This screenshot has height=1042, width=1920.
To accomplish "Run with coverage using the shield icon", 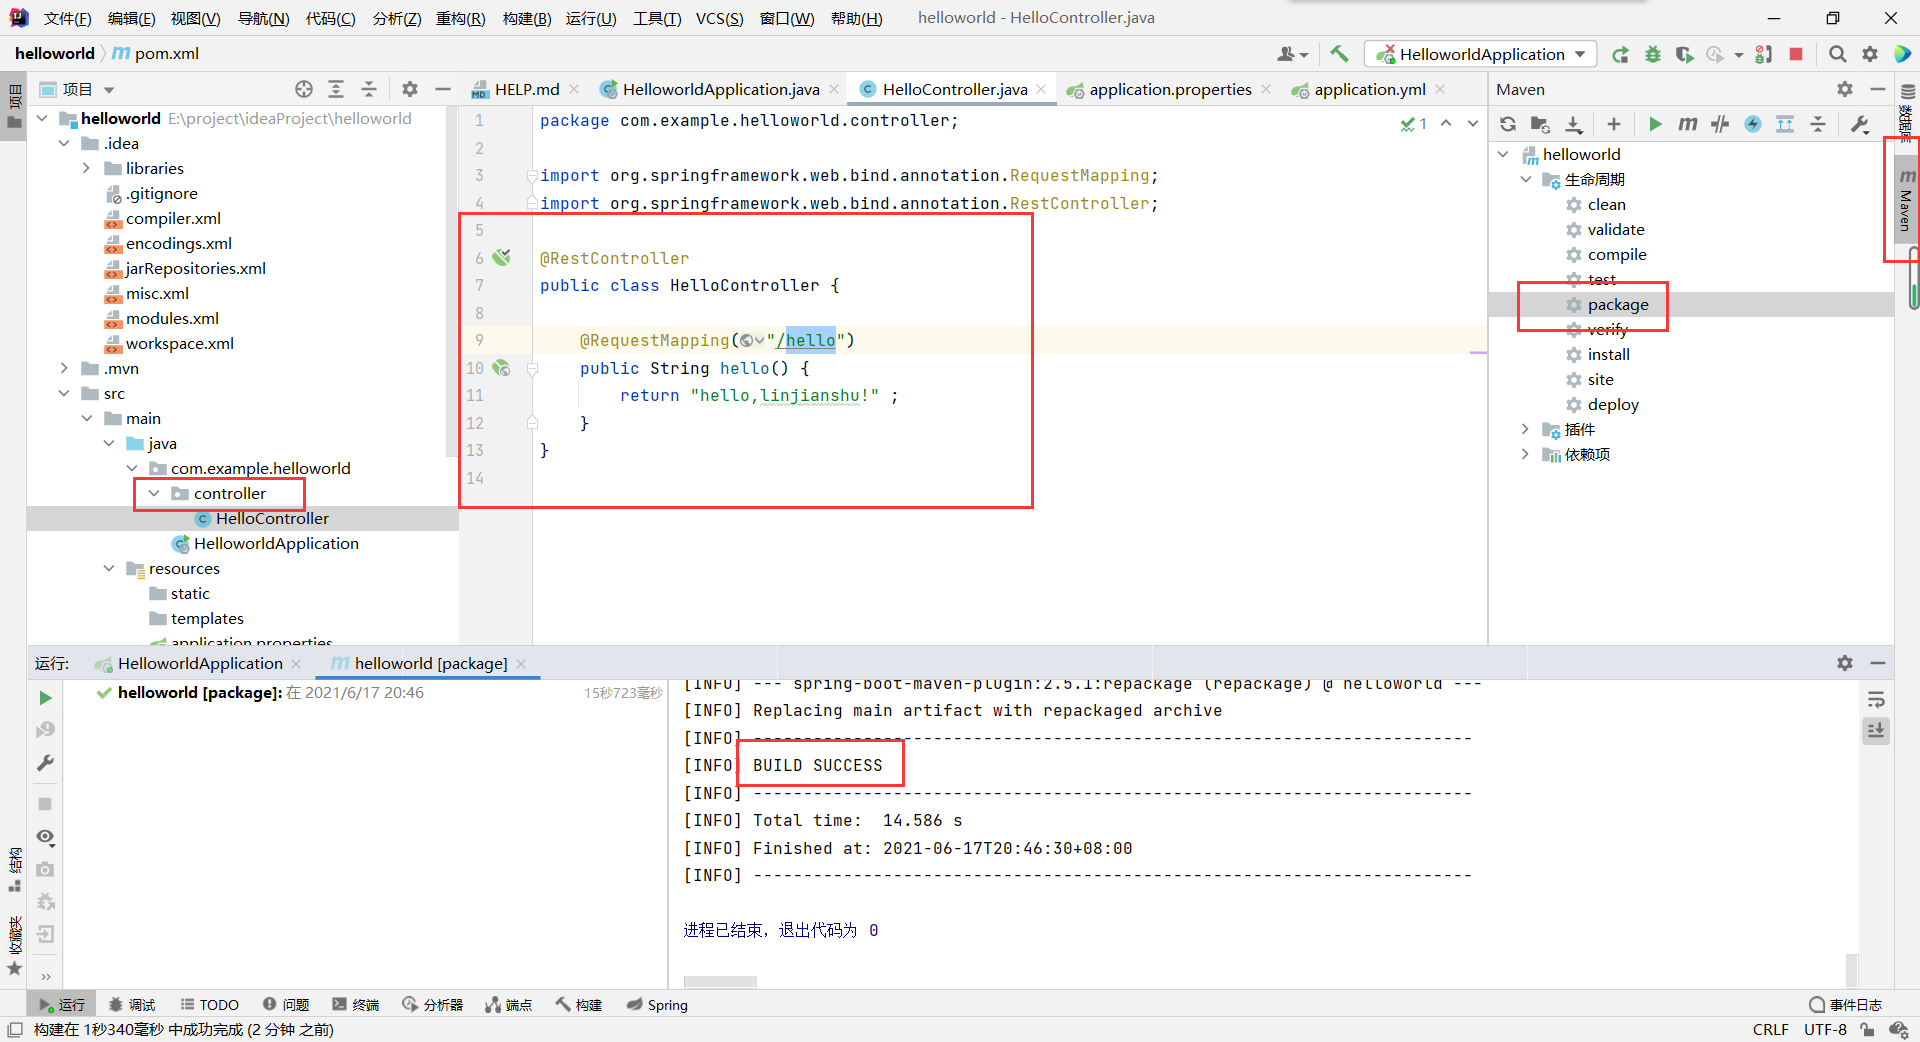I will click(1684, 54).
